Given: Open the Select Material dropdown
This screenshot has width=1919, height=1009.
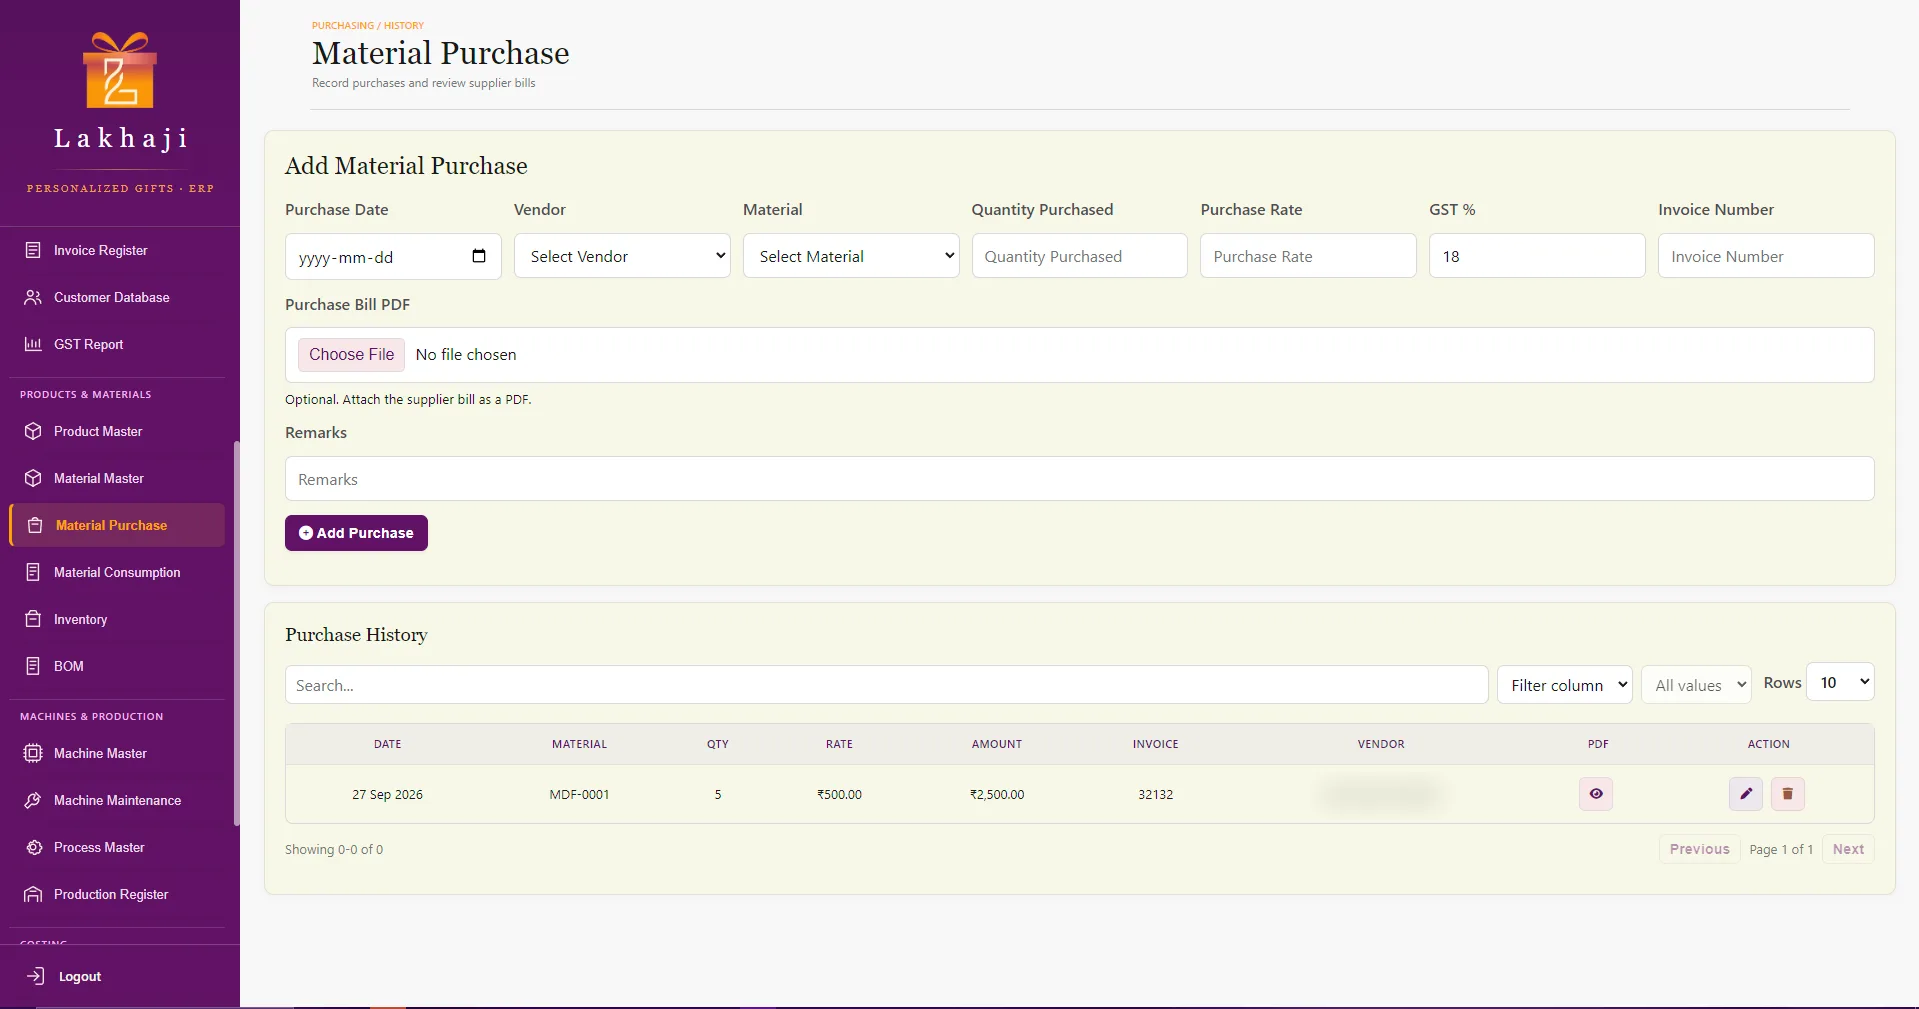Looking at the screenshot, I should pyautogui.click(x=851, y=256).
